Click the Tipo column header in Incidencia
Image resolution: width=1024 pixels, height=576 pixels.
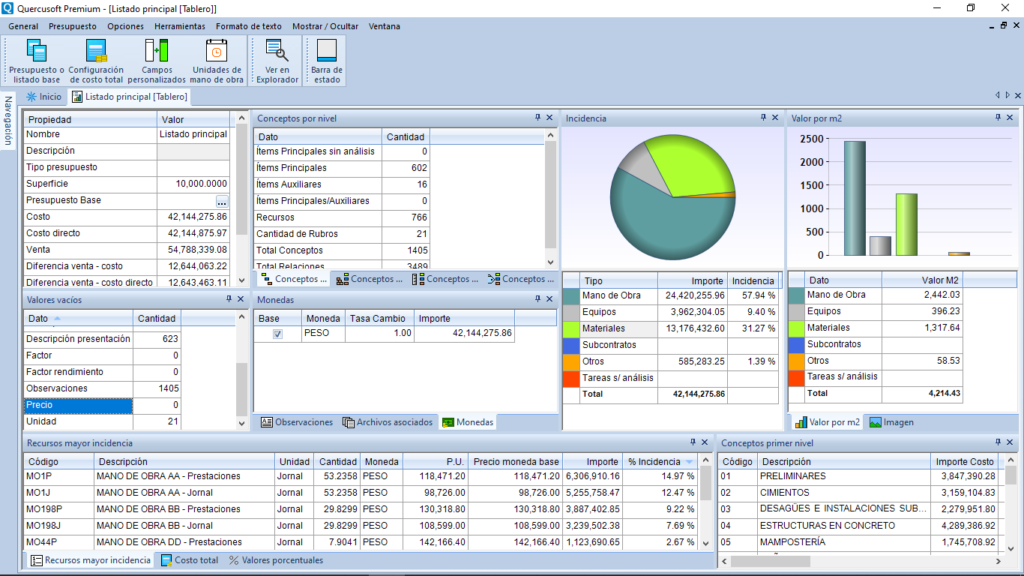coord(618,281)
